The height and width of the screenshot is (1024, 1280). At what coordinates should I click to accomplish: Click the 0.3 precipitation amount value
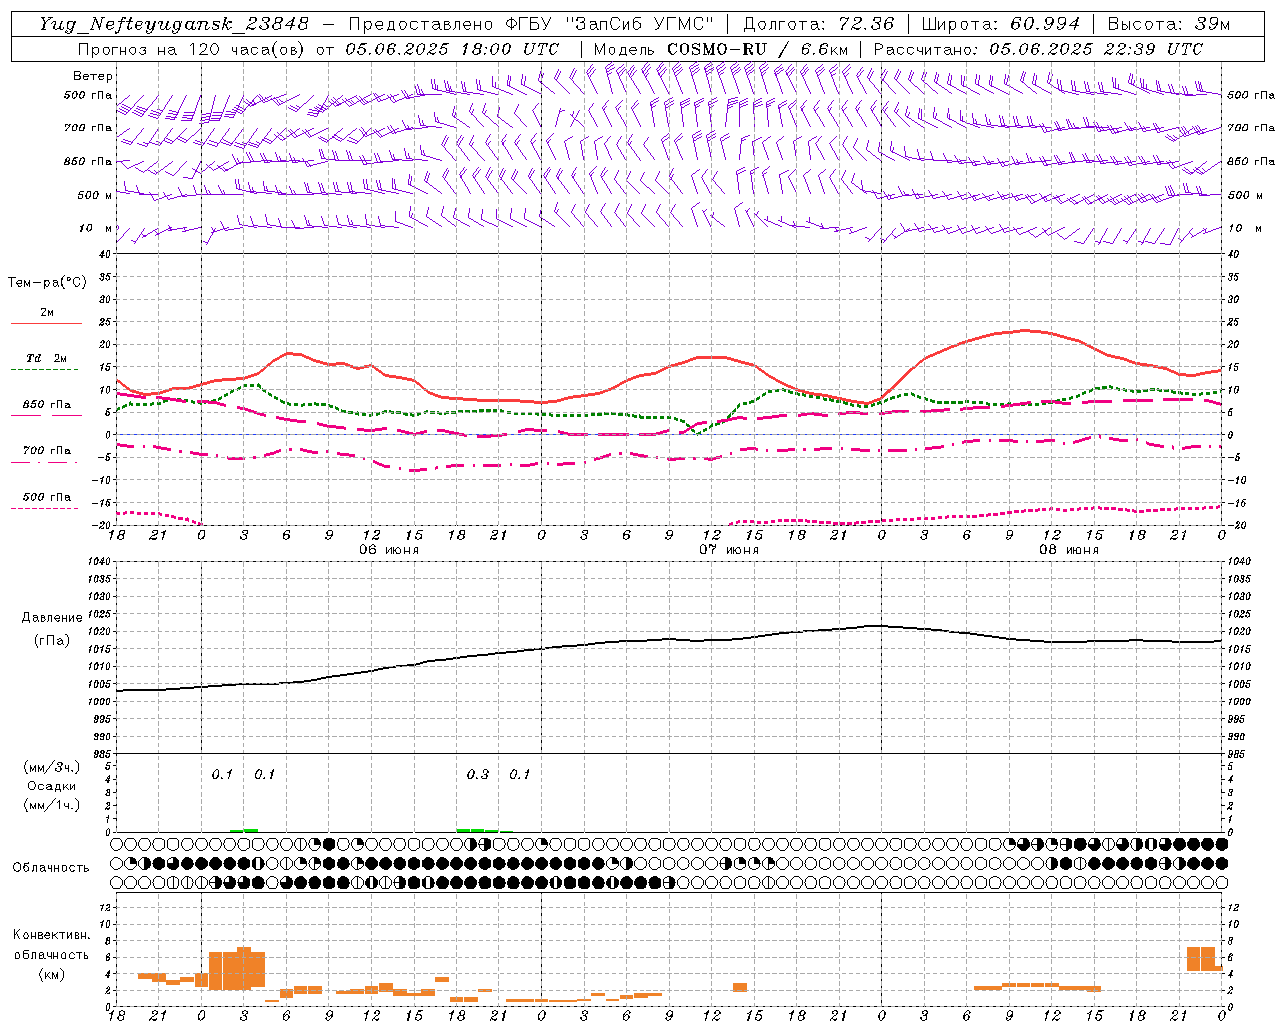click(x=478, y=775)
